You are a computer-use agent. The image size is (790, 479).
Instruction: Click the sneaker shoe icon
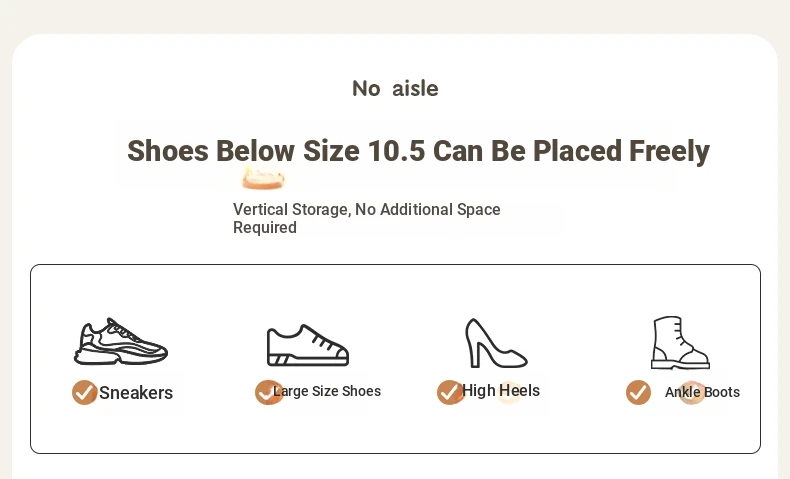120,341
